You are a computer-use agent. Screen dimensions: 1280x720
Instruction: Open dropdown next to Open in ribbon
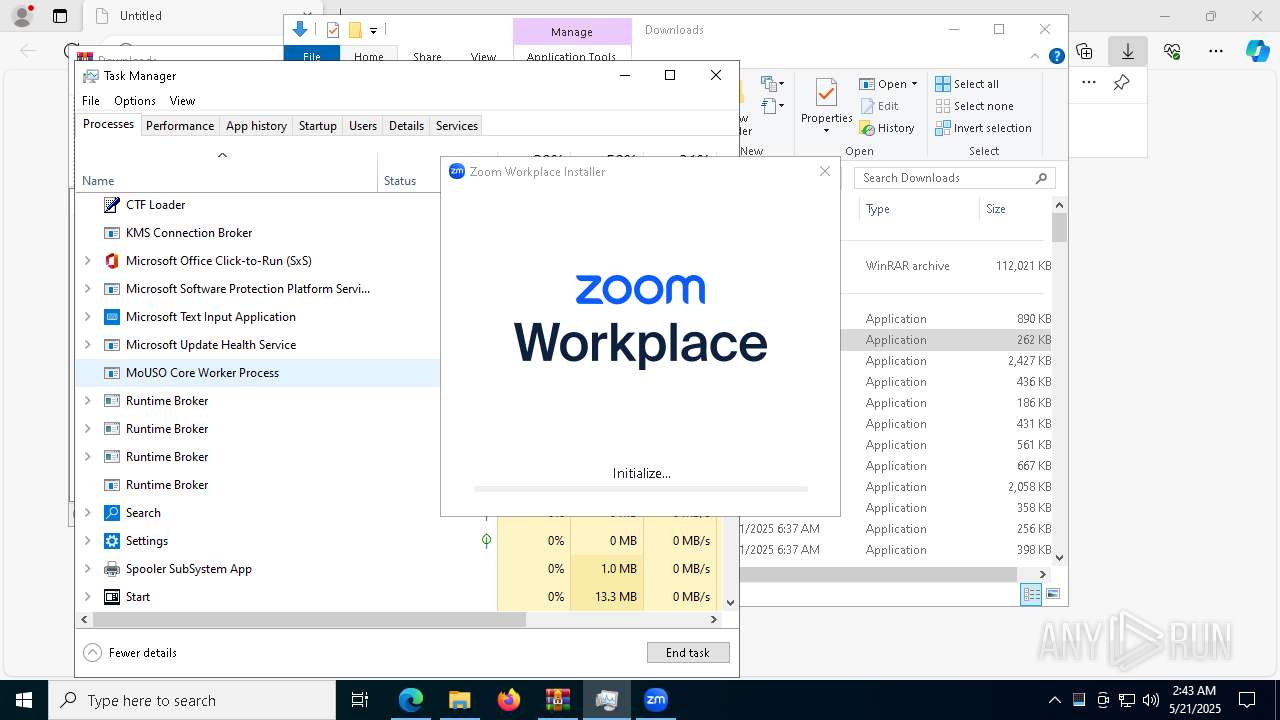[x=914, y=84]
